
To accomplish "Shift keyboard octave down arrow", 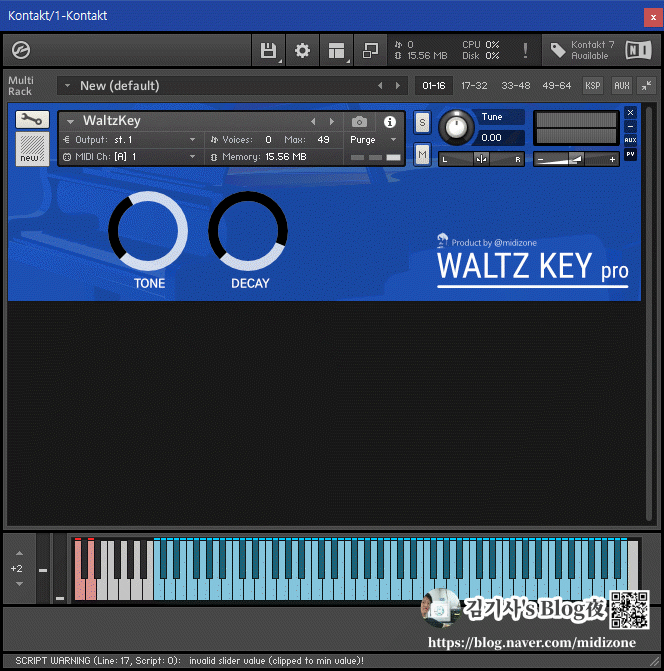I will [x=19, y=584].
